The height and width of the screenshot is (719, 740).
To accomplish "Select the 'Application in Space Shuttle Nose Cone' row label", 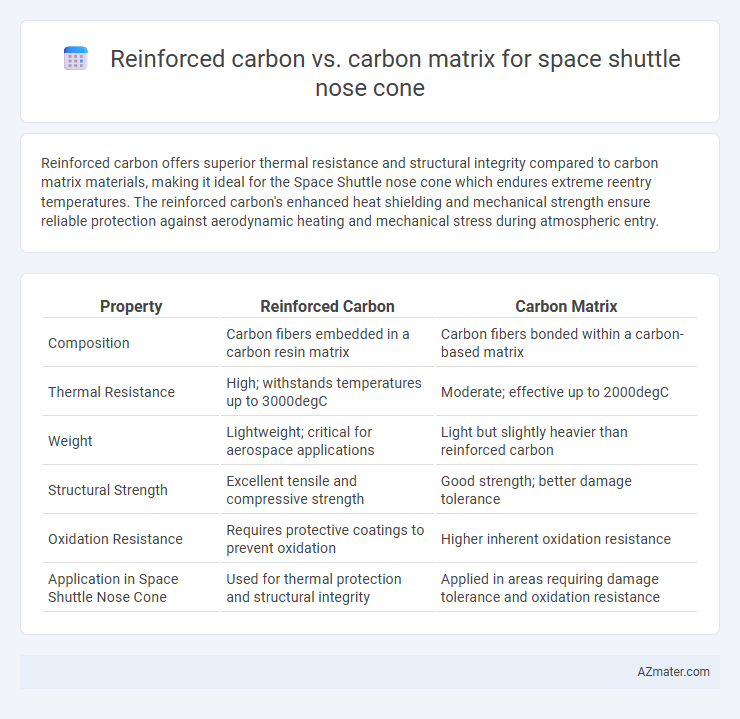I will [x=113, y=588].
